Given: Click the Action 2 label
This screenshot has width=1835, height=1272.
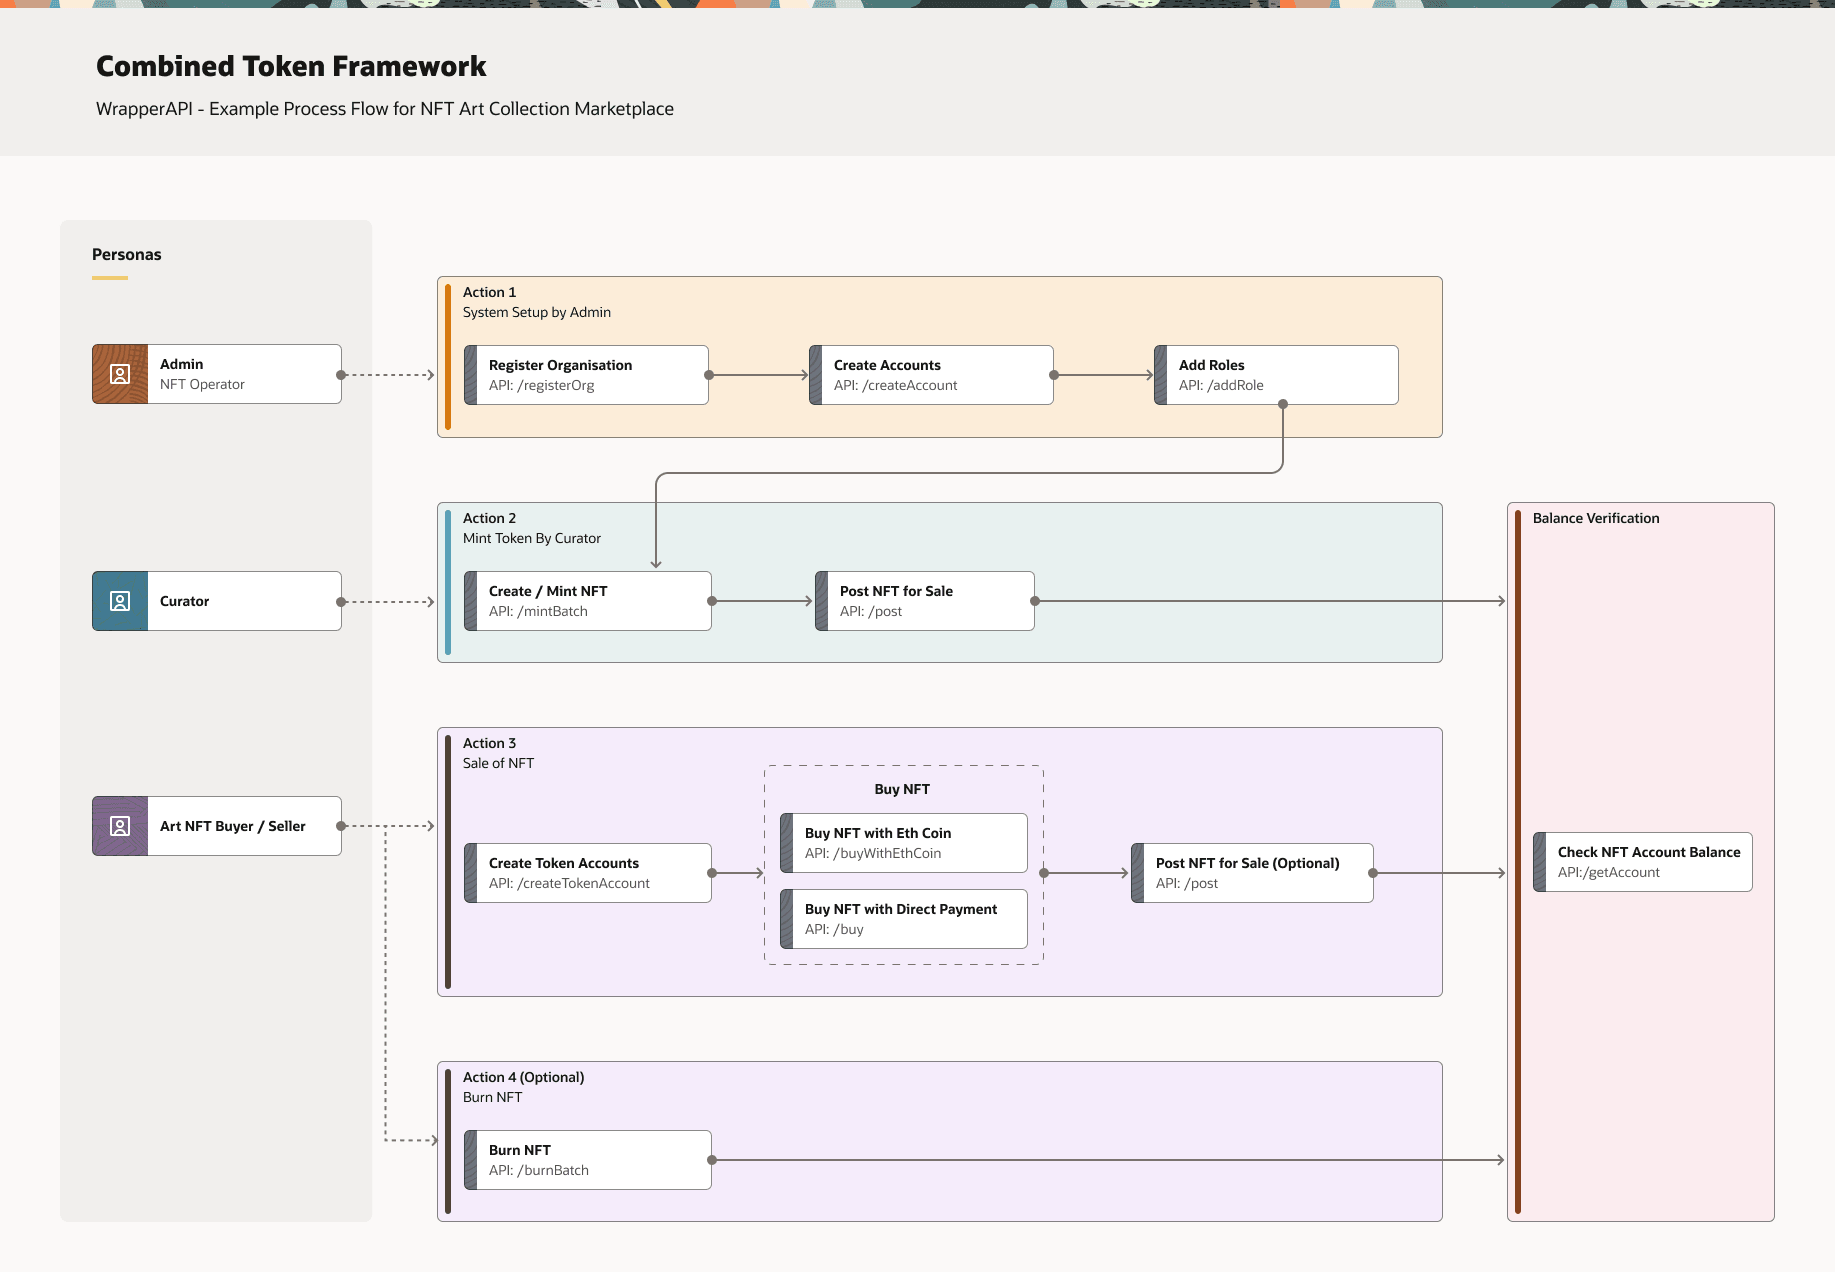Looking at the screenshot, I should [490, 518].
